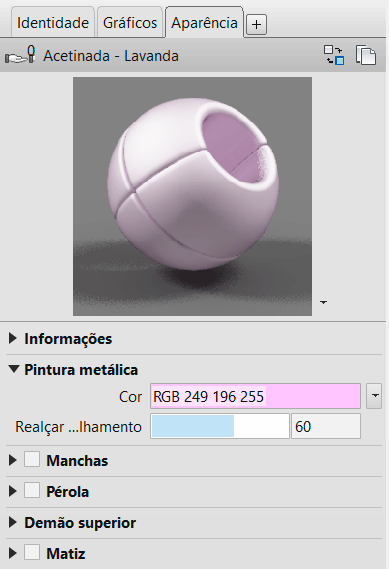Click the duplicate asset icon
Screen dimensions: 389x569
pos(366,55)
